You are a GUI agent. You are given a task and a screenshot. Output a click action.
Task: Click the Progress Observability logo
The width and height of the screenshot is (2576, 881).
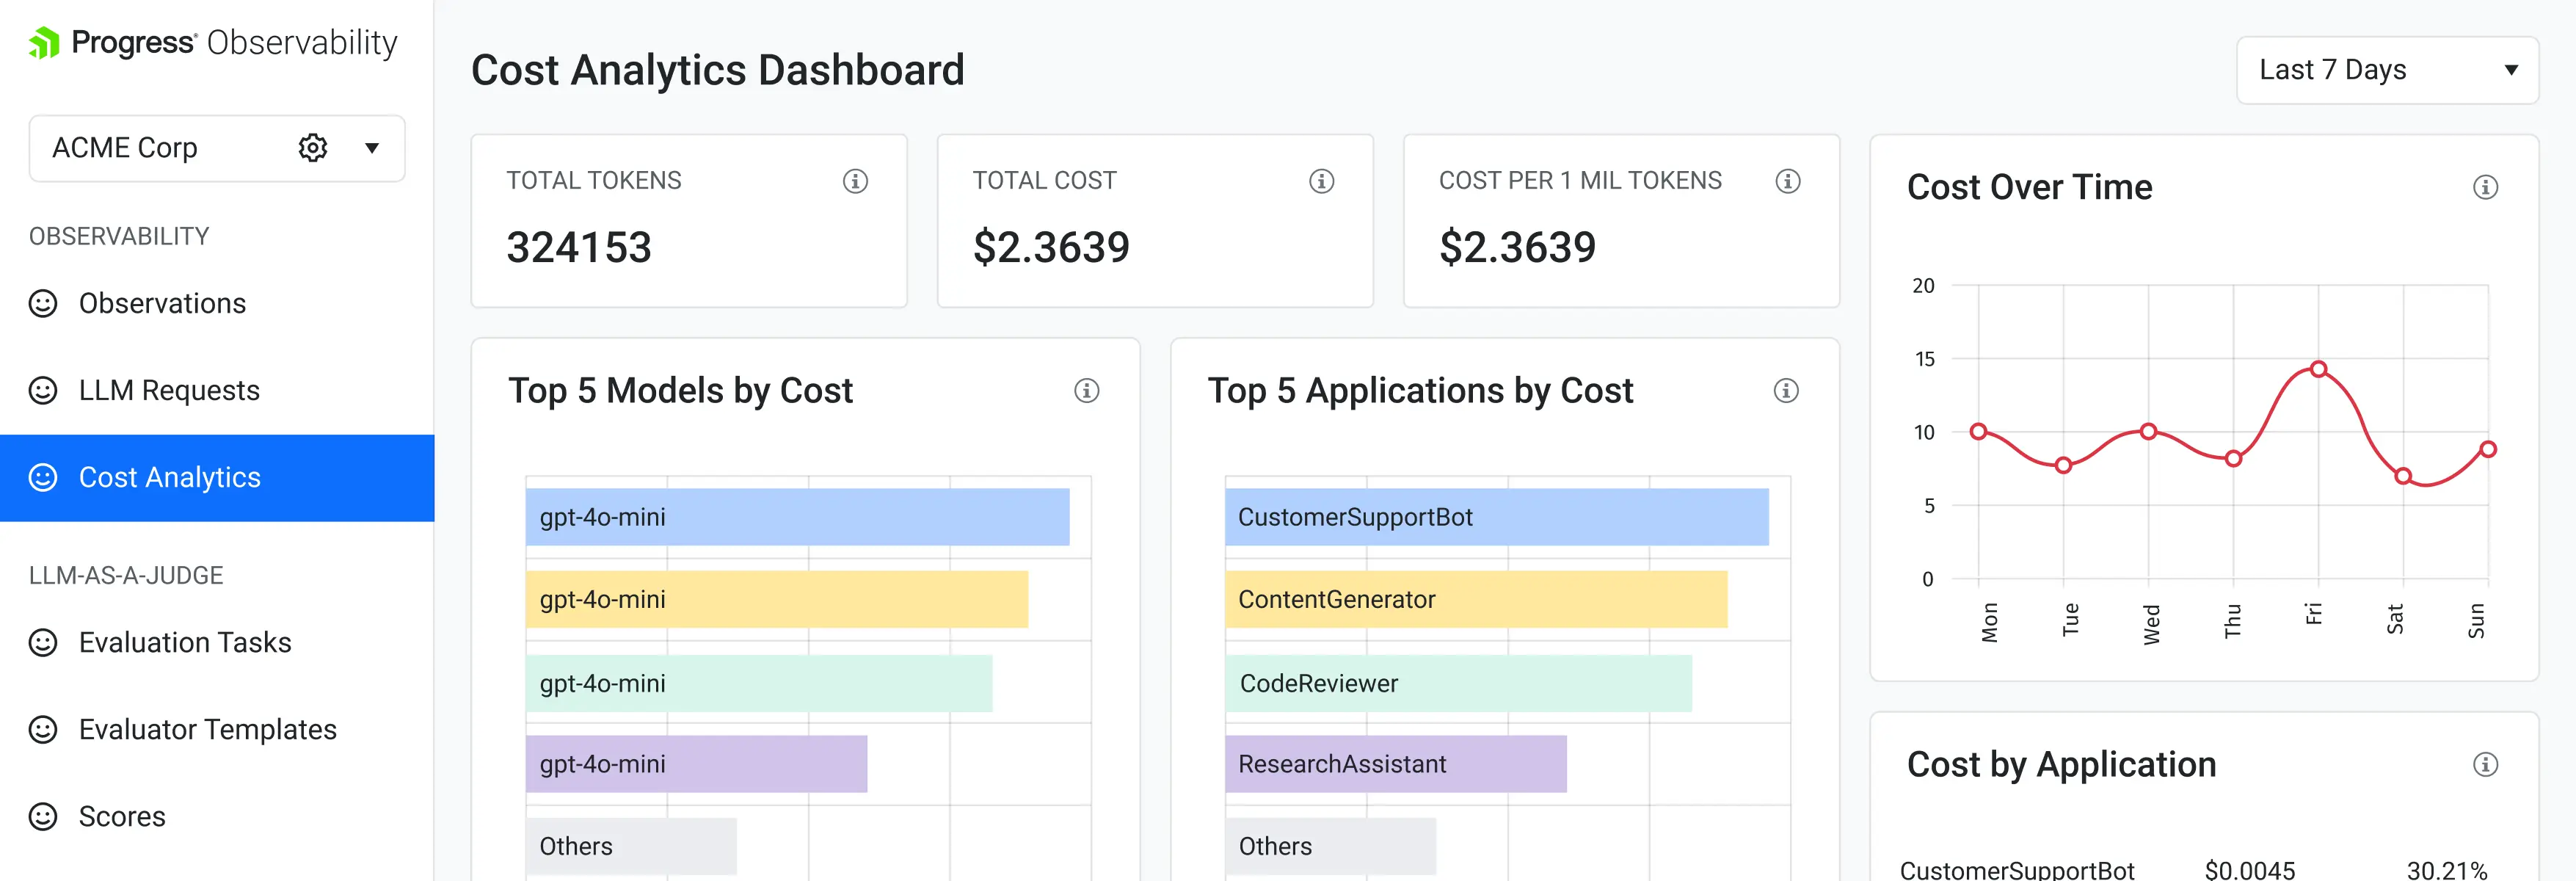(x=212, y=42)
